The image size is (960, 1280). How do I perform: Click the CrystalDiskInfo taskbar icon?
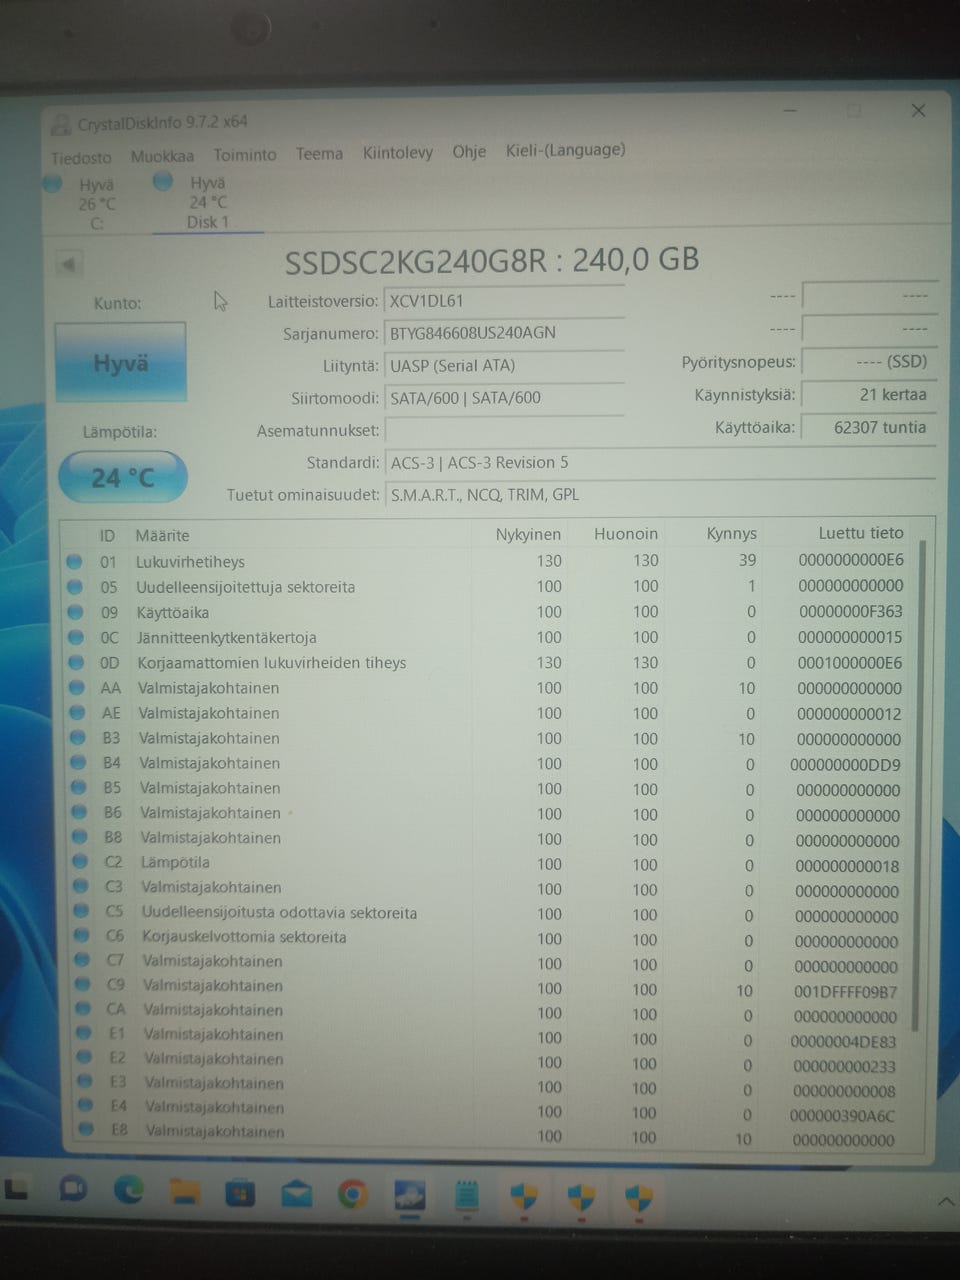(409, 1196)
